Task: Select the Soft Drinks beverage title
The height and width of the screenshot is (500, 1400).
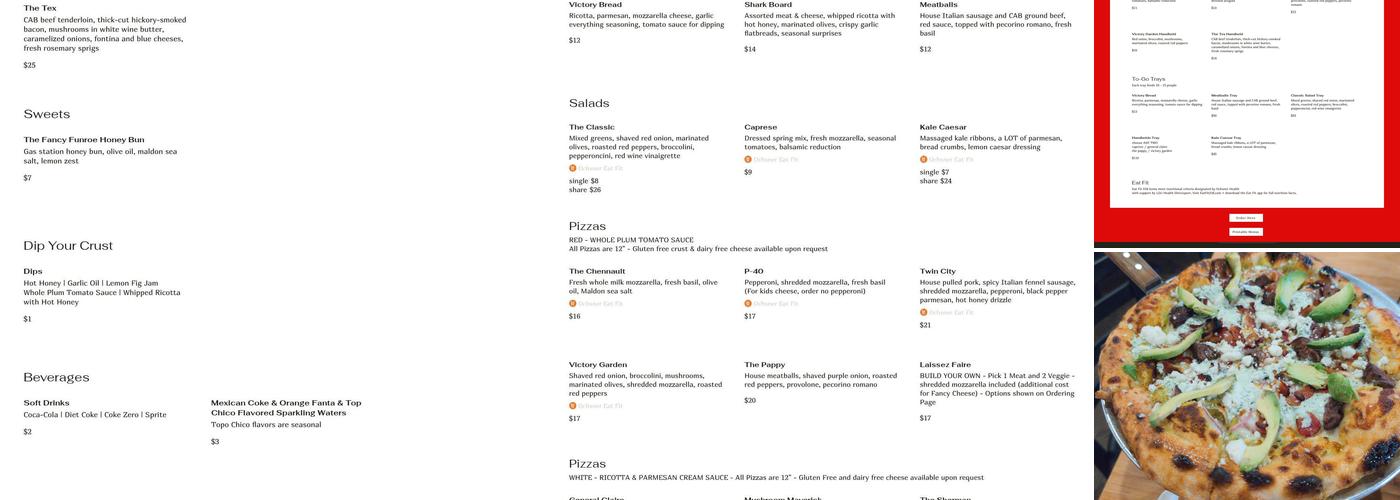Action: [x=46, y=403]
